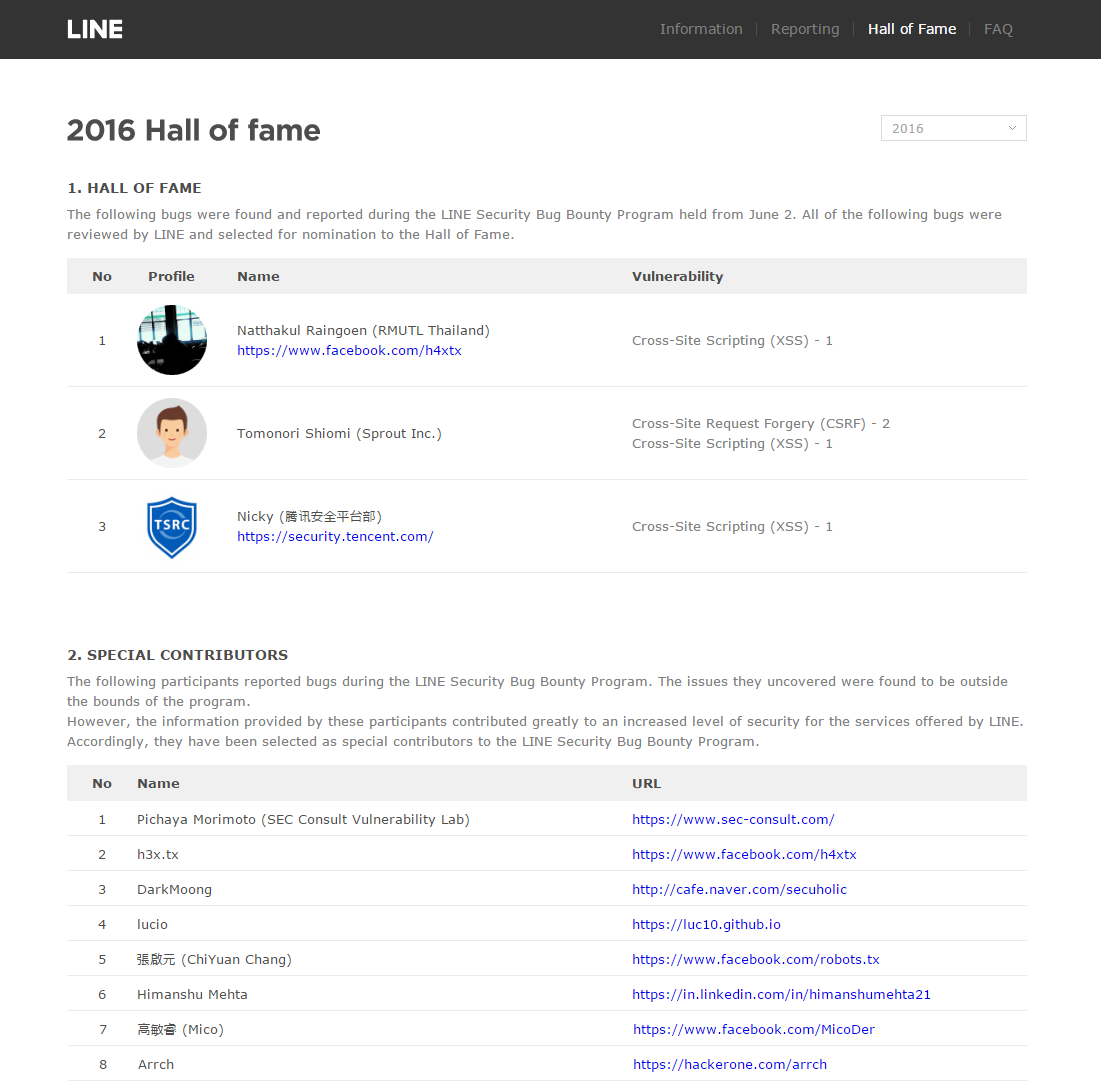Click h3x.tx's facebook URL in contributors table

click(744, 855)
